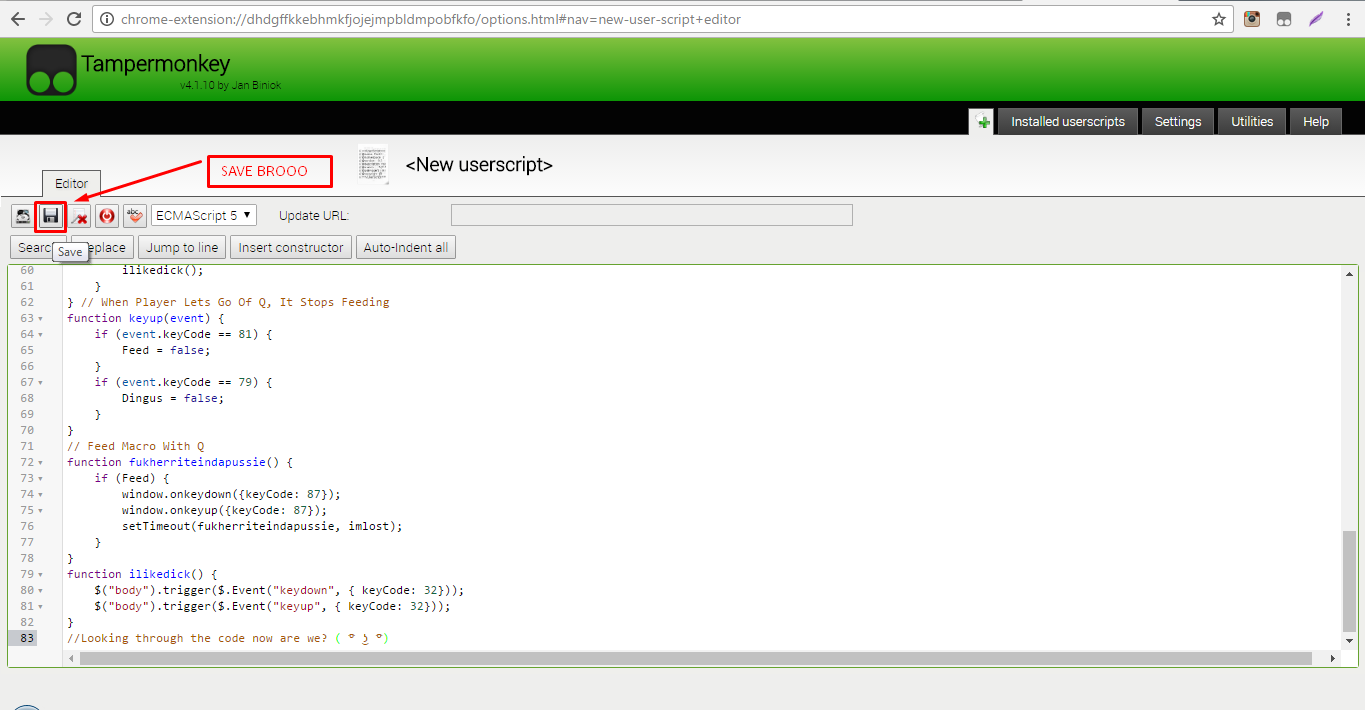Click the Save icon in the editor toolbar
This screenshot has height=710, width=1365.
click(x=50, y=216)
